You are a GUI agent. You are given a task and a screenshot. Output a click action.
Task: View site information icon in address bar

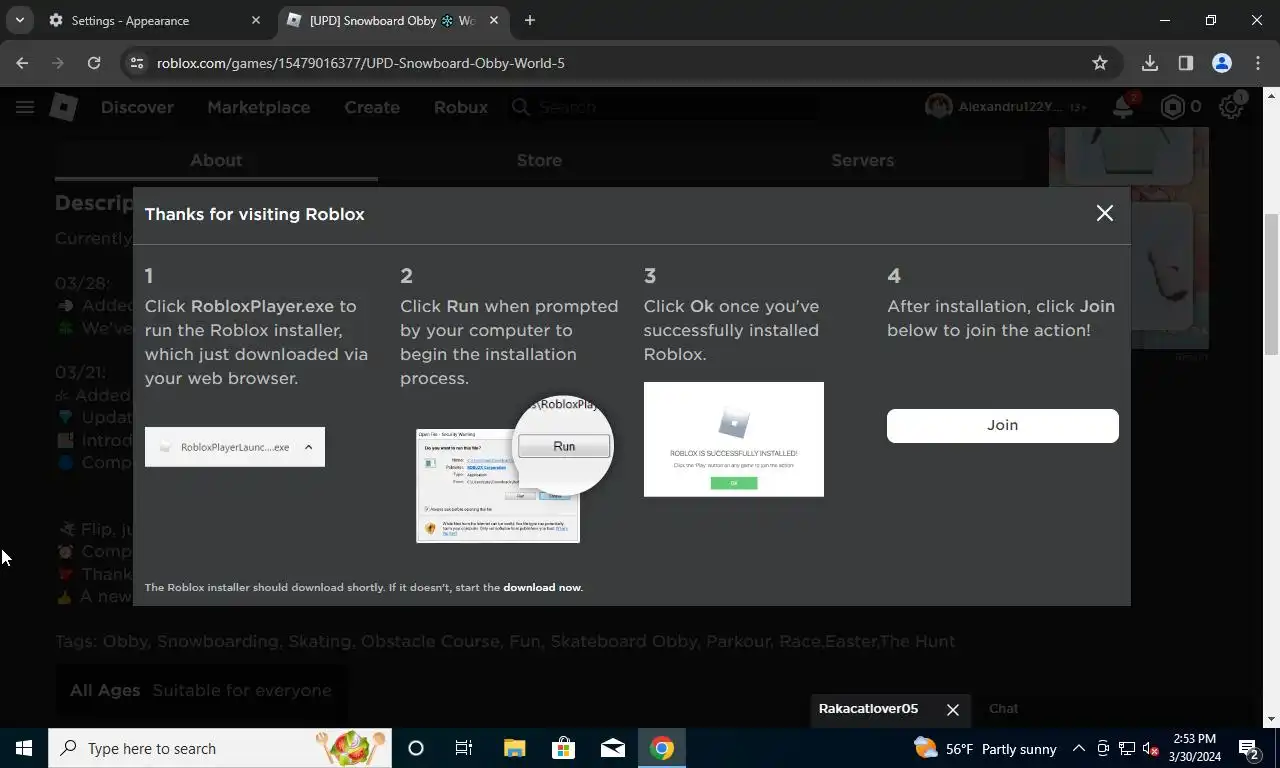(x=138, y=63)
